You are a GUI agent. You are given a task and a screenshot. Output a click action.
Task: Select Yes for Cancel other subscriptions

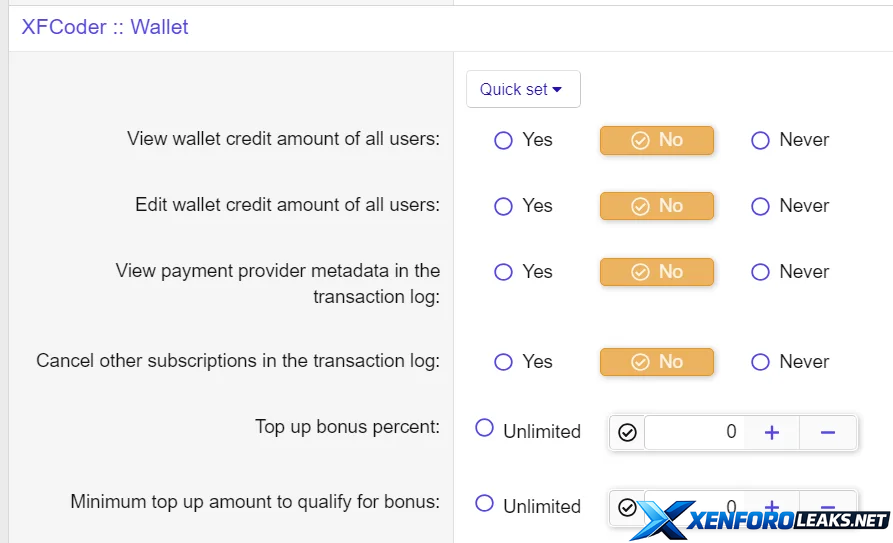coord(504,362)
